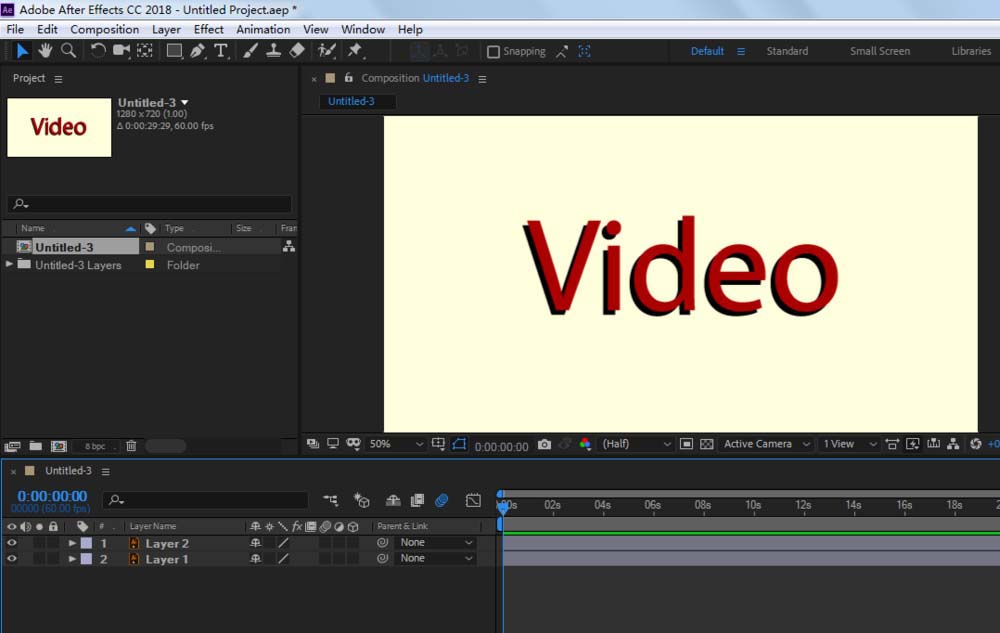Select the Type text tool
This screenshot has height=633, width=1000.
point(221,51)
